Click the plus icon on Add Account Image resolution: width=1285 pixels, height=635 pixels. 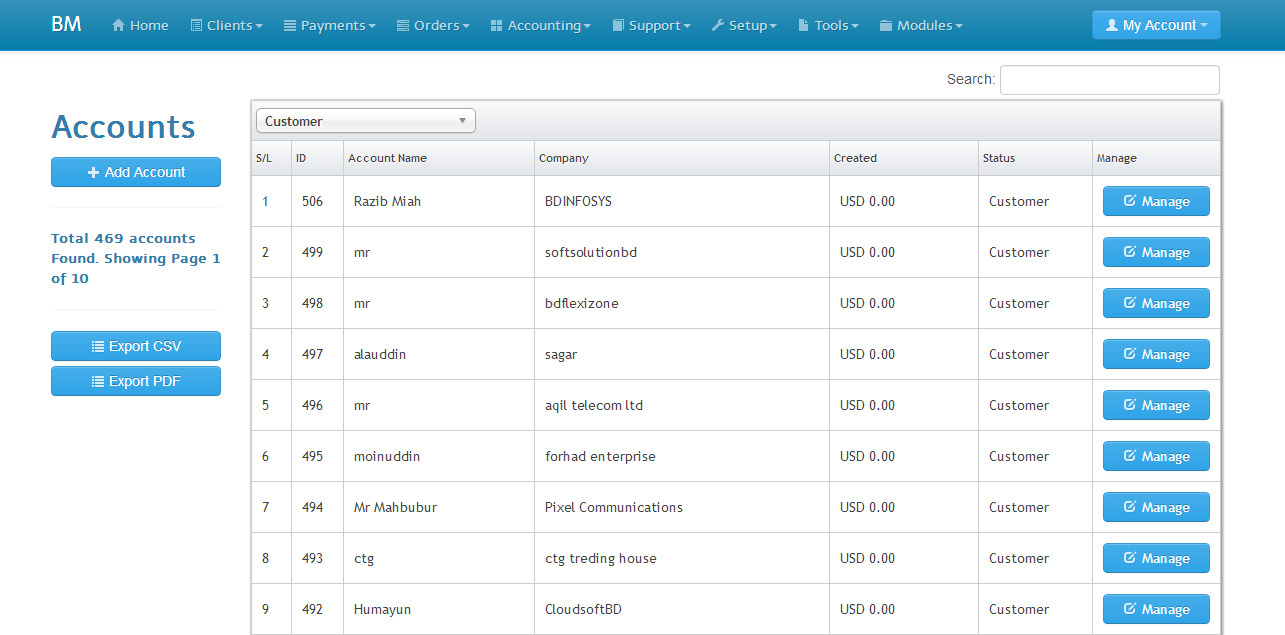[93, 172]
